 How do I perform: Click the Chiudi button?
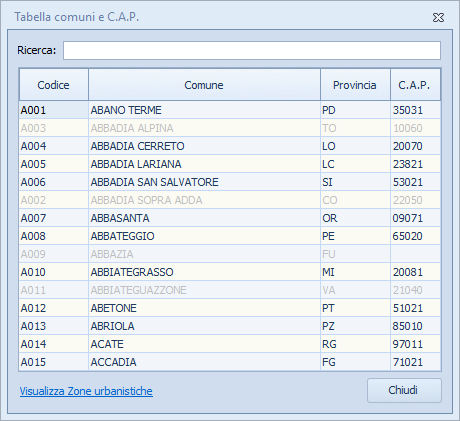pyautogui.click(x=404, y=390)
